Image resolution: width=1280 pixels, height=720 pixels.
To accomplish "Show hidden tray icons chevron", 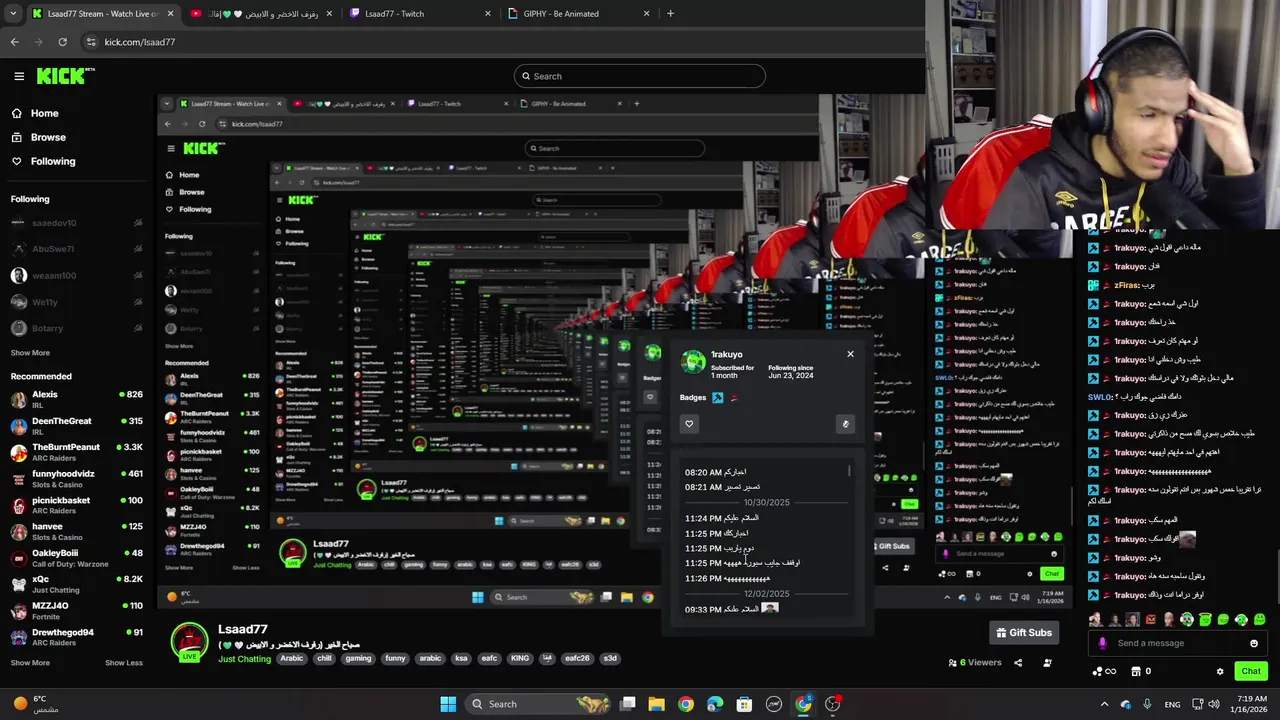I will pos(1104,705).
